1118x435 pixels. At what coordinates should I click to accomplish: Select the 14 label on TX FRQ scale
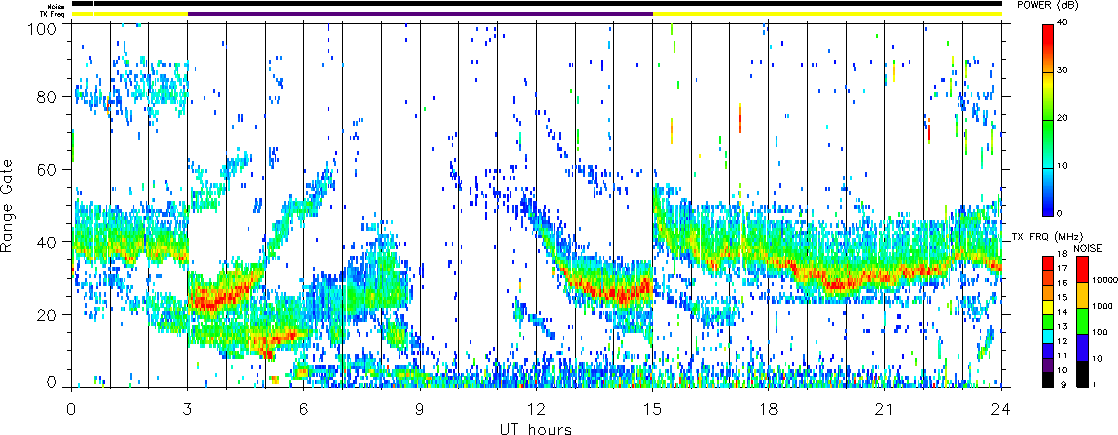click(1062, 312)
